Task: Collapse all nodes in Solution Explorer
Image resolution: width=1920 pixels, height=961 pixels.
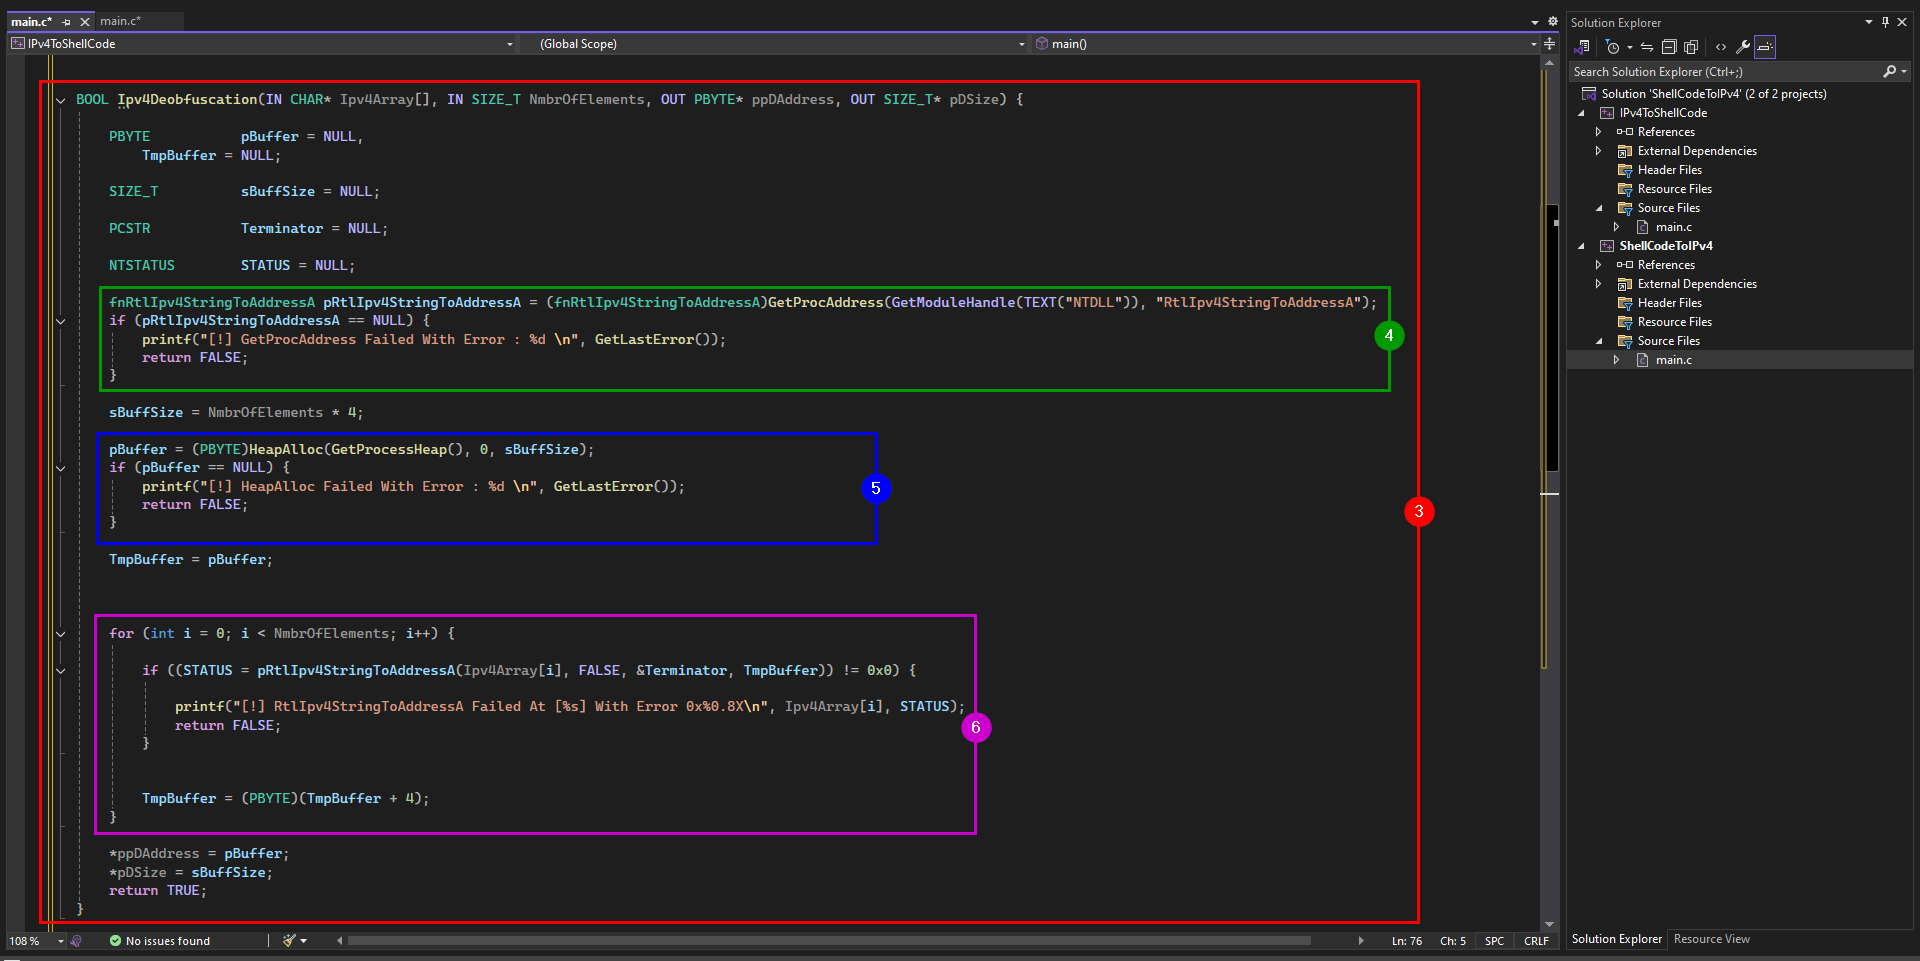Action: (x=1669, y=47)
